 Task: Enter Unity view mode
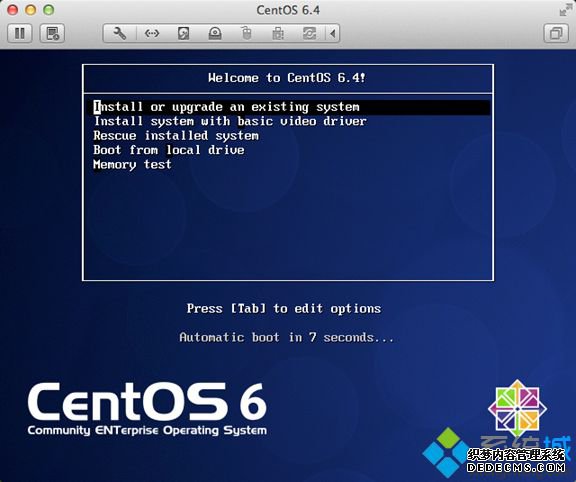(556, 33)
